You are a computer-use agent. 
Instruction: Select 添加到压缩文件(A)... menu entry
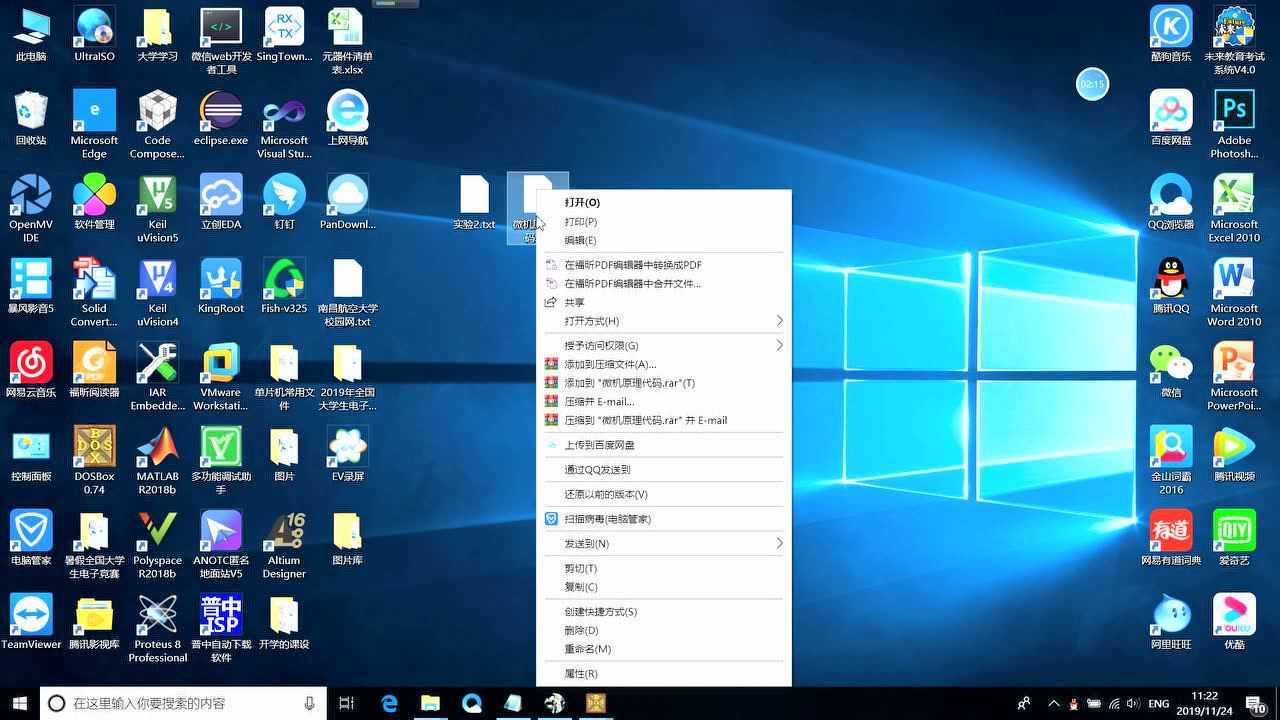click(610, 364)
